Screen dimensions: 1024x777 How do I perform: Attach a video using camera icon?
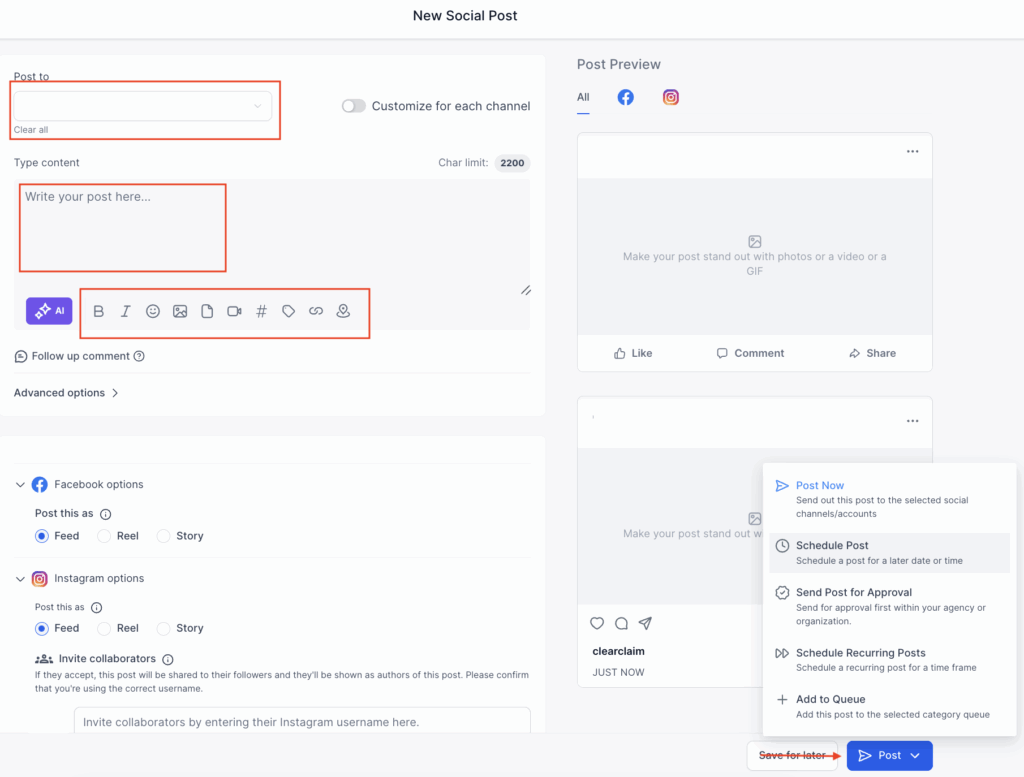tap(234, 311)
